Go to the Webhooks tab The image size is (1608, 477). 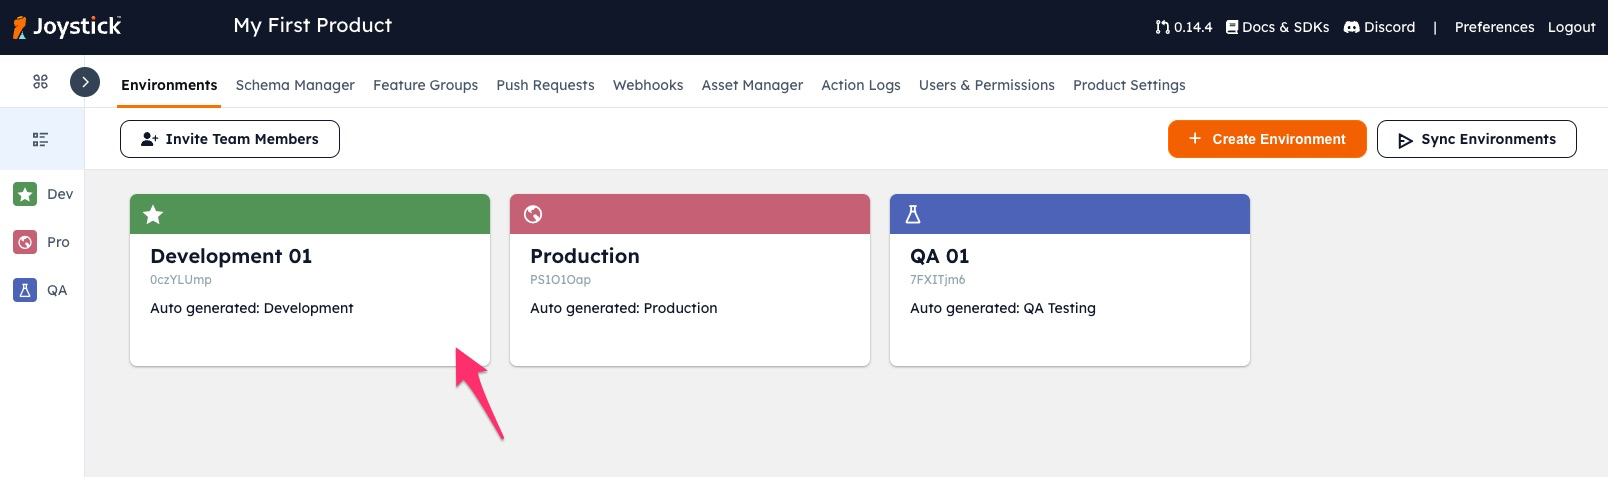[648, 85]
